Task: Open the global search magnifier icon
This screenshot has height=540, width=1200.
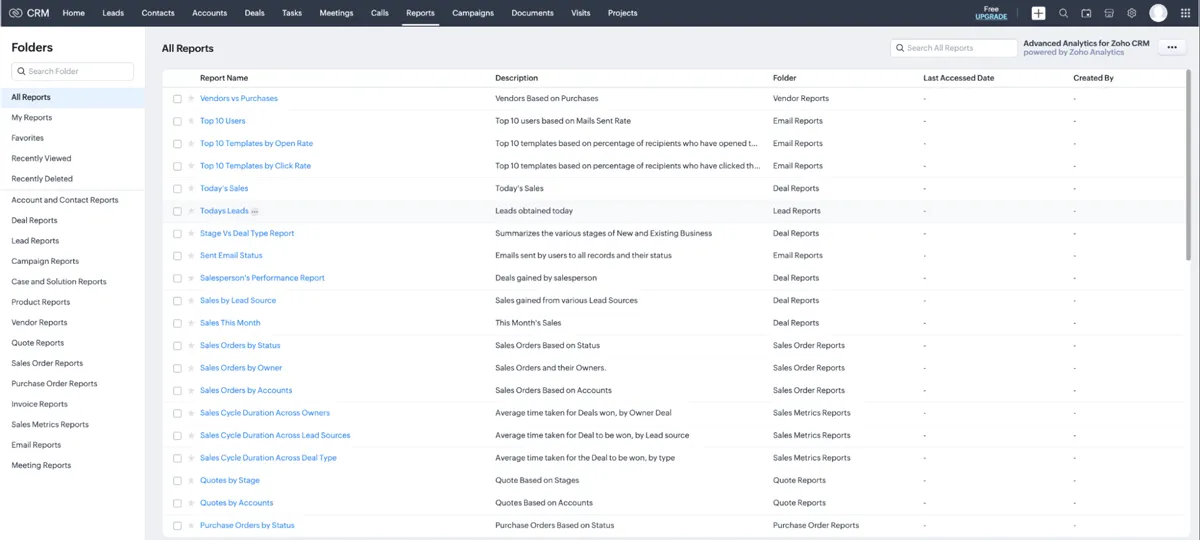Action: 1063,13
